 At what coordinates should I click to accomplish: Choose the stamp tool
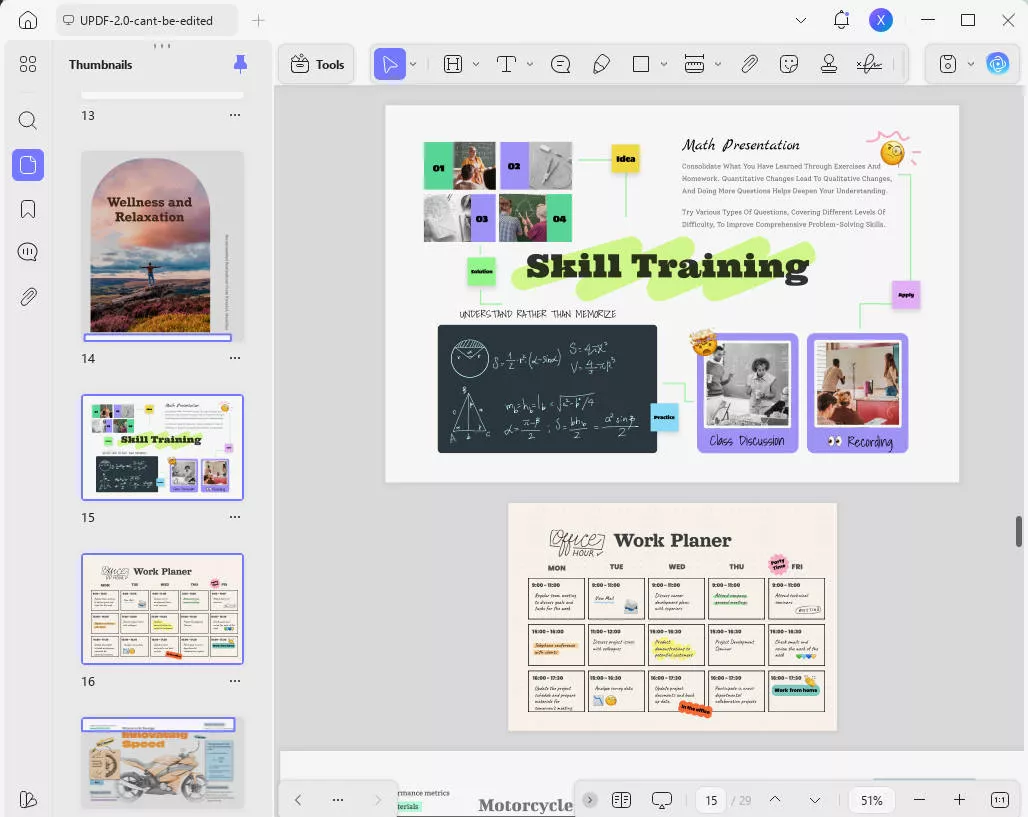828,64
